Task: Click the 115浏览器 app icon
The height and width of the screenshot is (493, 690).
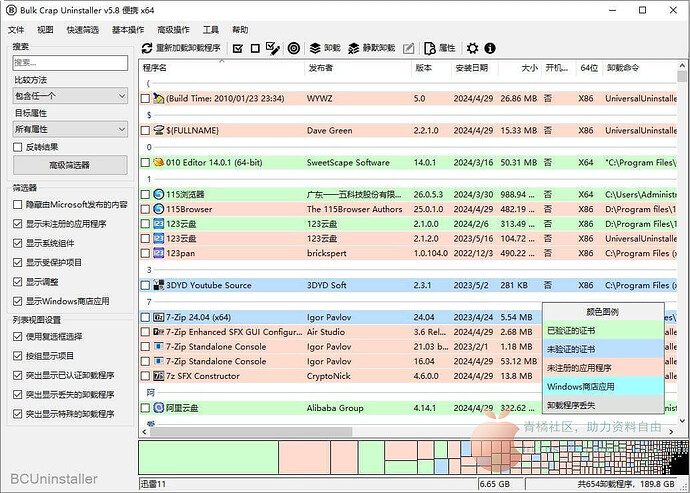Action: pos(158,194)
